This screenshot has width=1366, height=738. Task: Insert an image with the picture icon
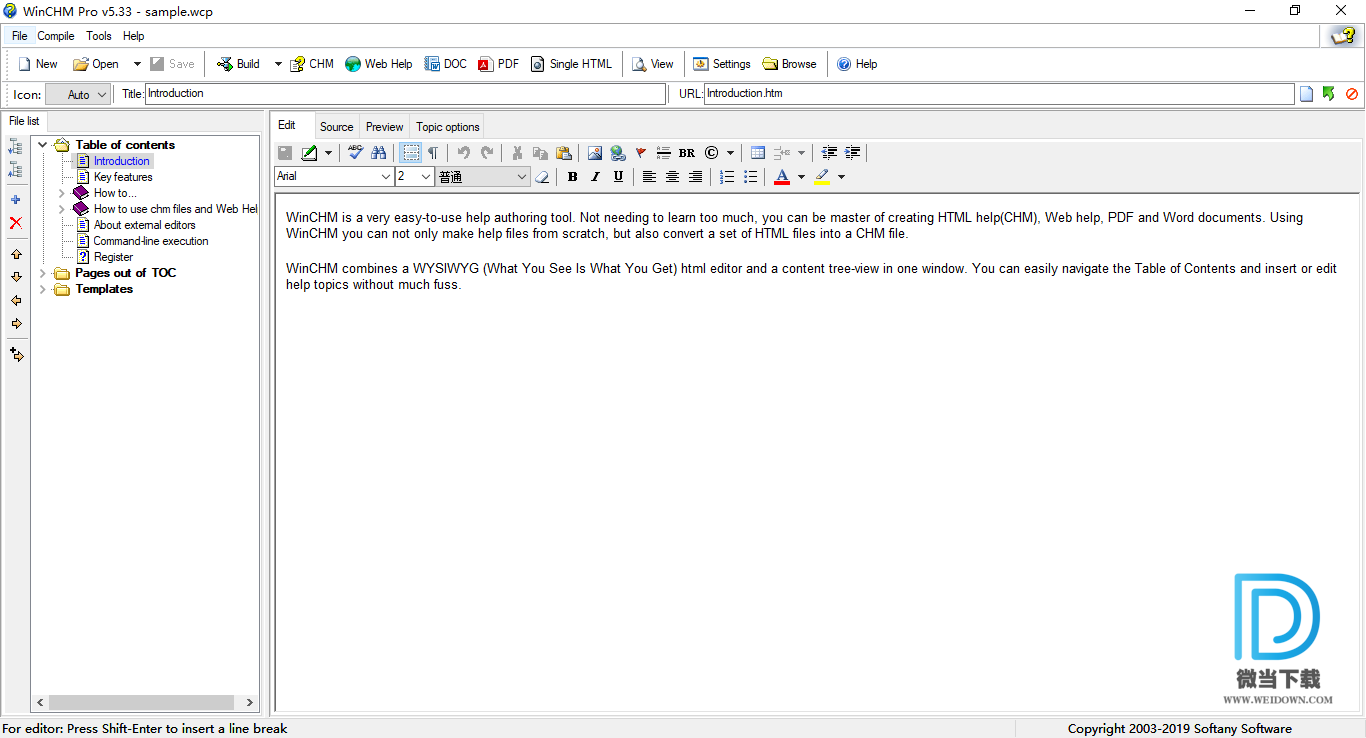[x=595, y=153]
